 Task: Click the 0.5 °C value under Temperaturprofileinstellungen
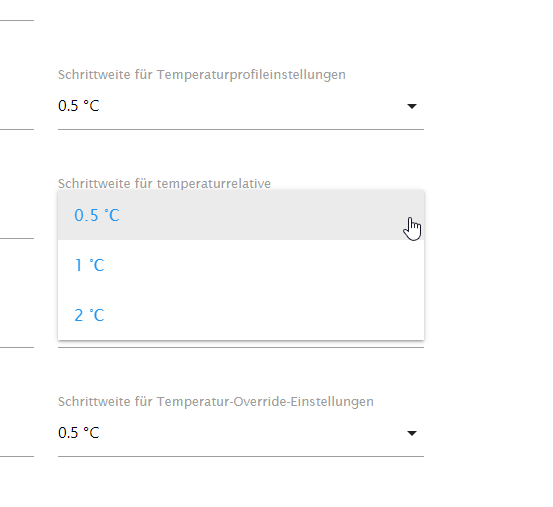(79, 106)
